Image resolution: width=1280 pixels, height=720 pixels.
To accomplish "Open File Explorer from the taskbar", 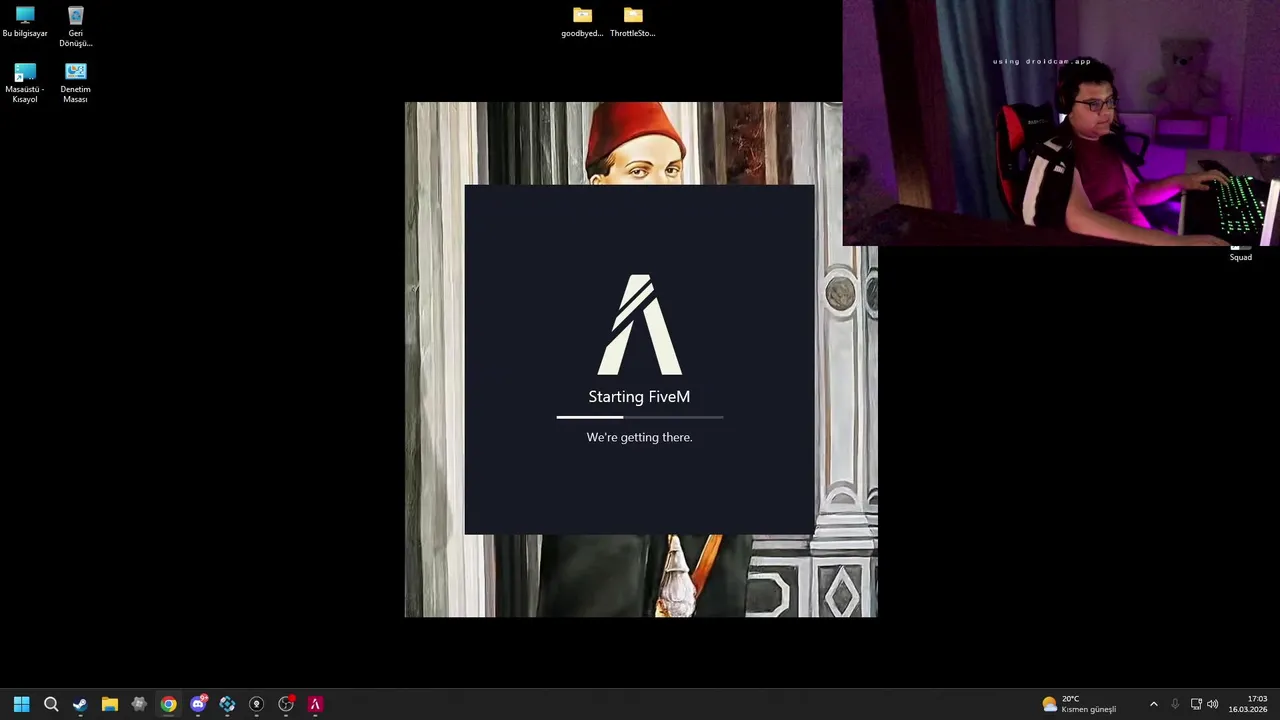I will click(110, 704).
